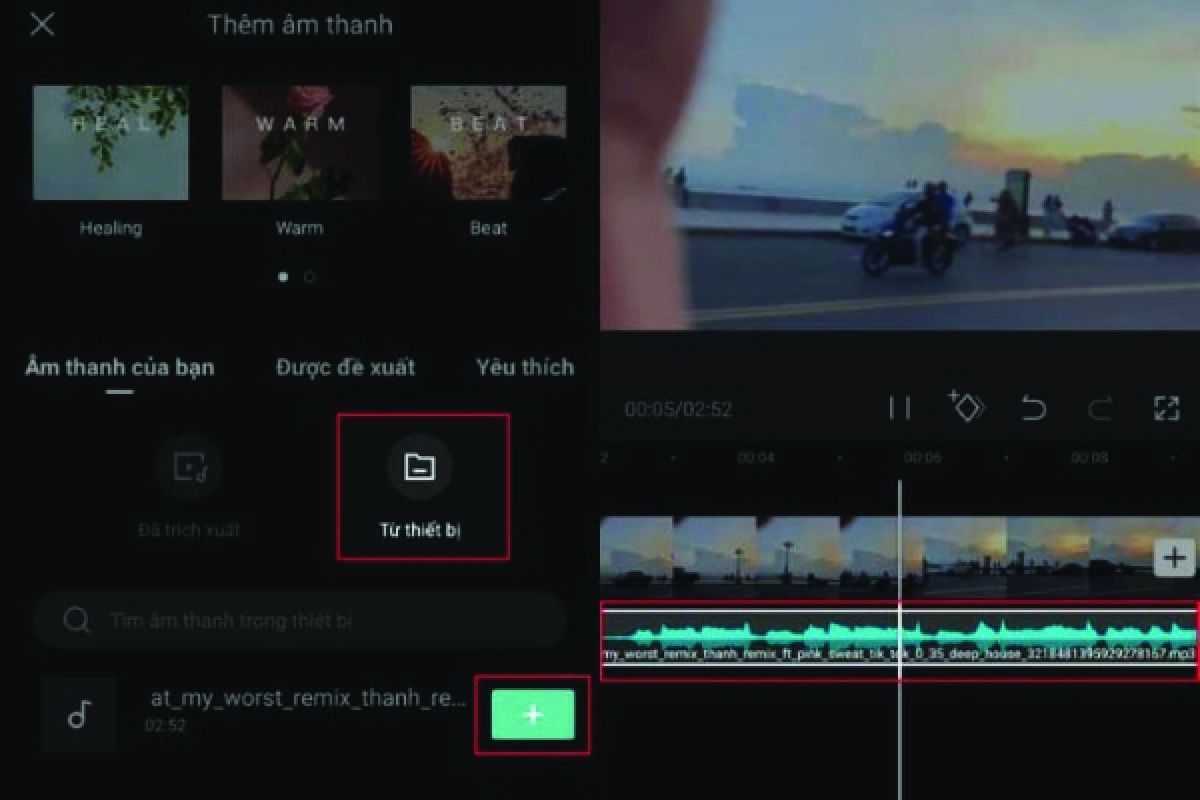Pause video playback in the preview
Screen dimensions: 1200x800
point(899,408)
